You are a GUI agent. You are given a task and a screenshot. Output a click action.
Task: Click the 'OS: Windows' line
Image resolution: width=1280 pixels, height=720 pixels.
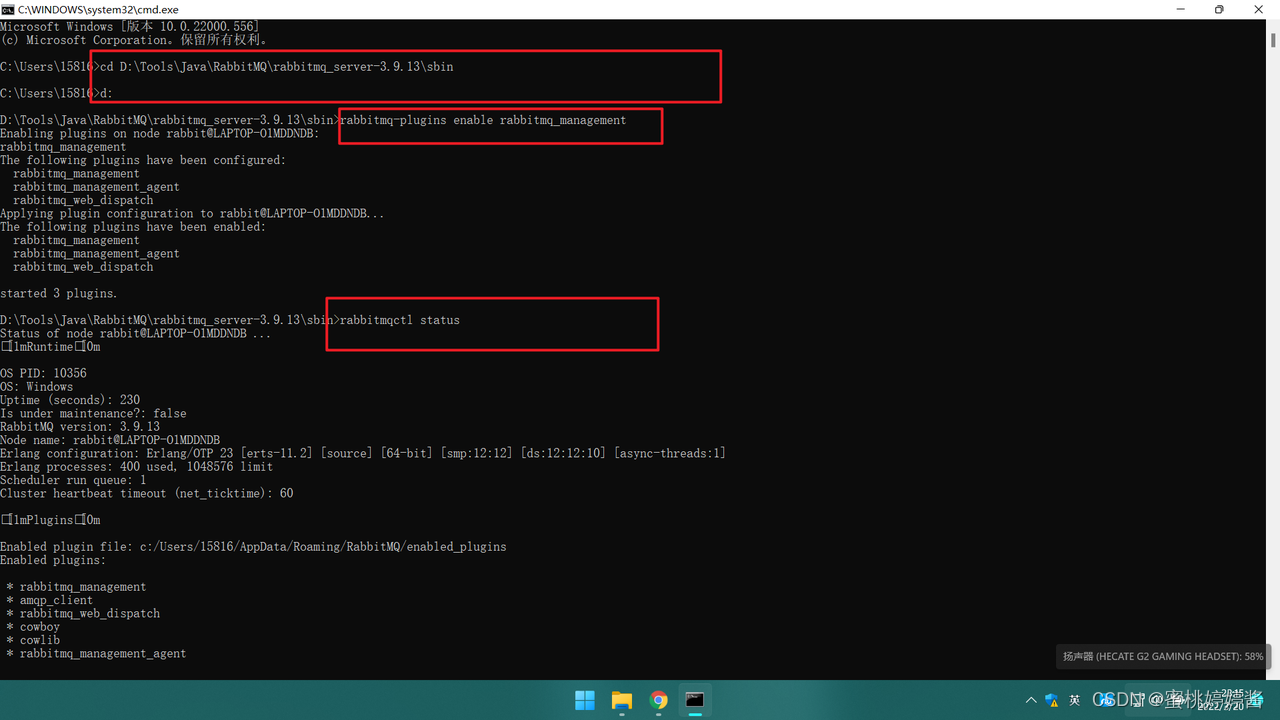[37, 387]
